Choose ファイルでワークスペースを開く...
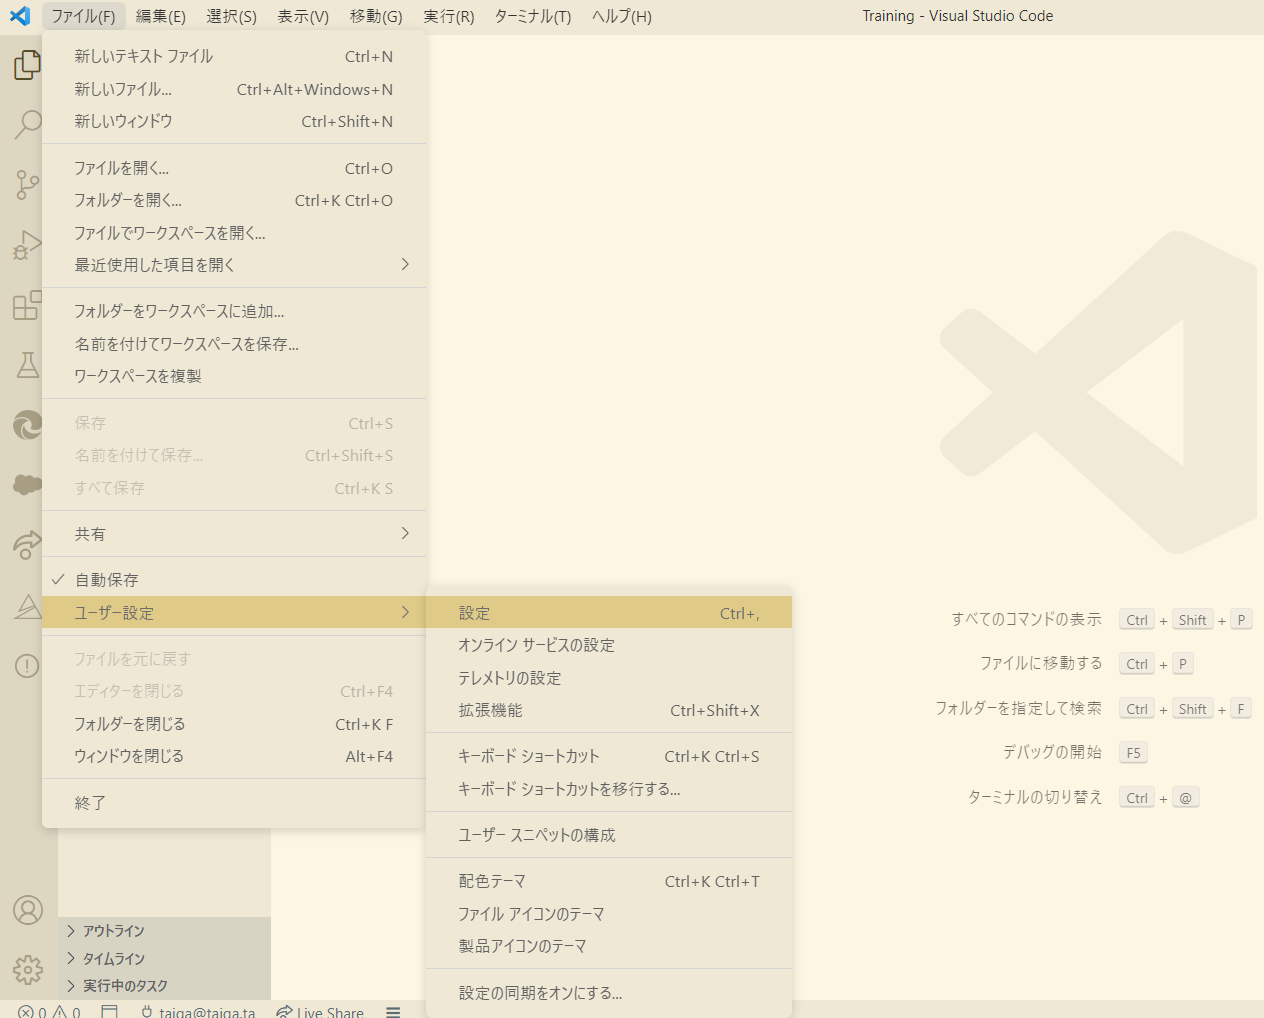Viewport: 1264px width, 1018px height. (234, 233)
